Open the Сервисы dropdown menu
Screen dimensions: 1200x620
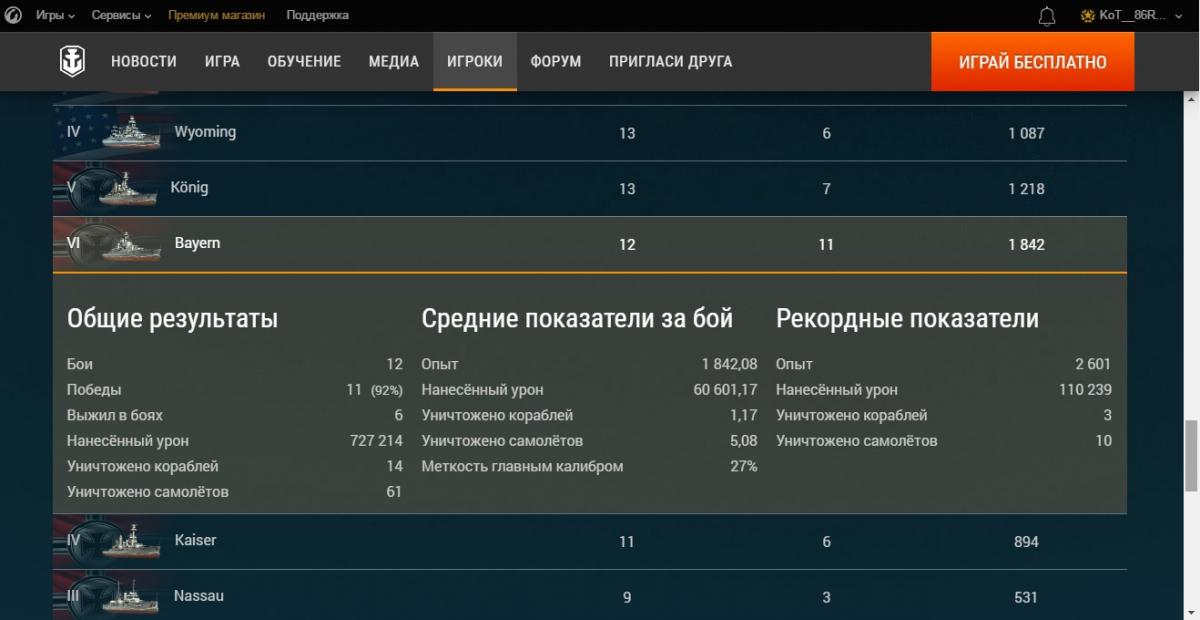coord(121,16)
